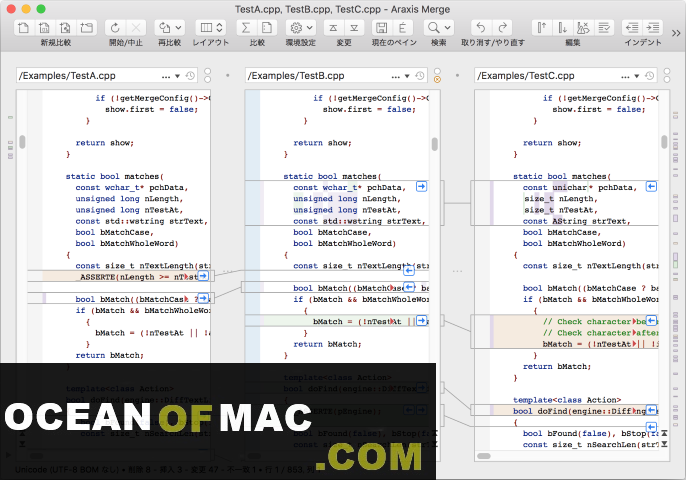Click TestC pane horizontal scrollbar thumb
This screenshot has height=480, width=686.
click(484, 456)
